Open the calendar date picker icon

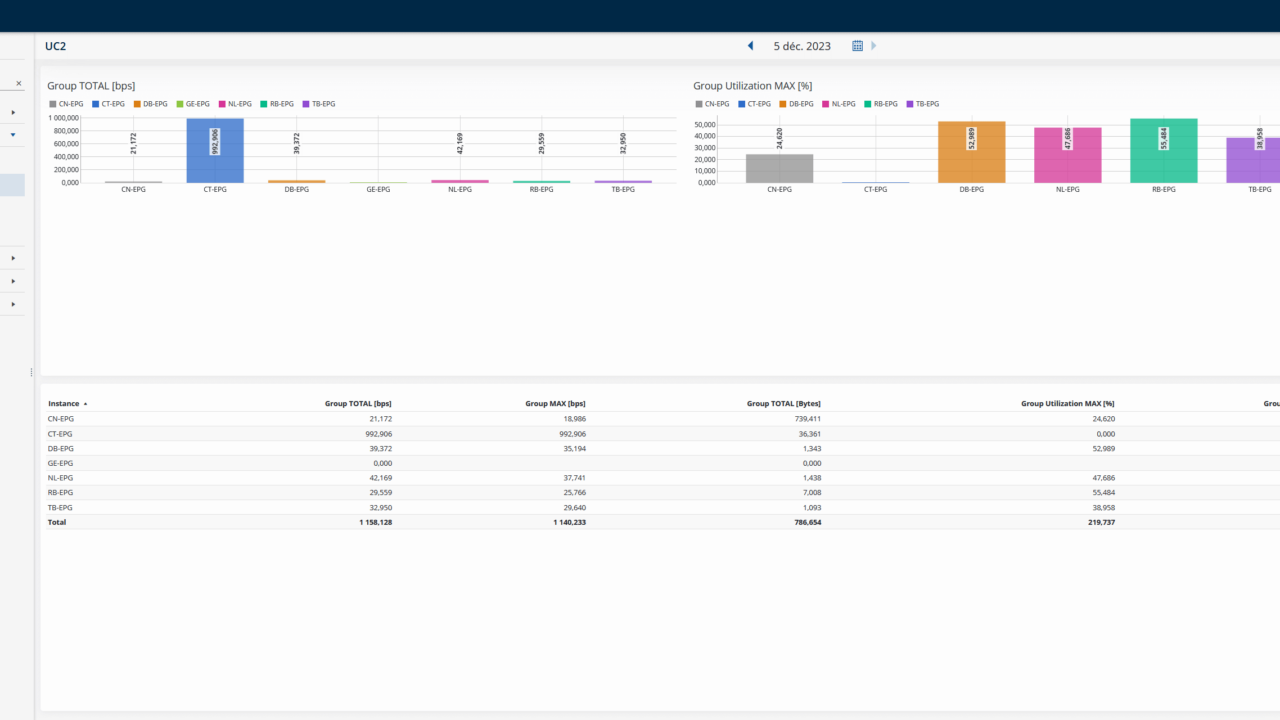857,46
